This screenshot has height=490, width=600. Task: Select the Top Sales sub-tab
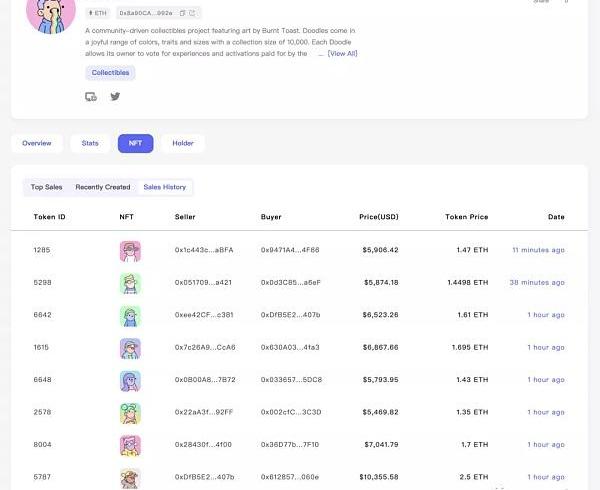(x=46, y=187)
